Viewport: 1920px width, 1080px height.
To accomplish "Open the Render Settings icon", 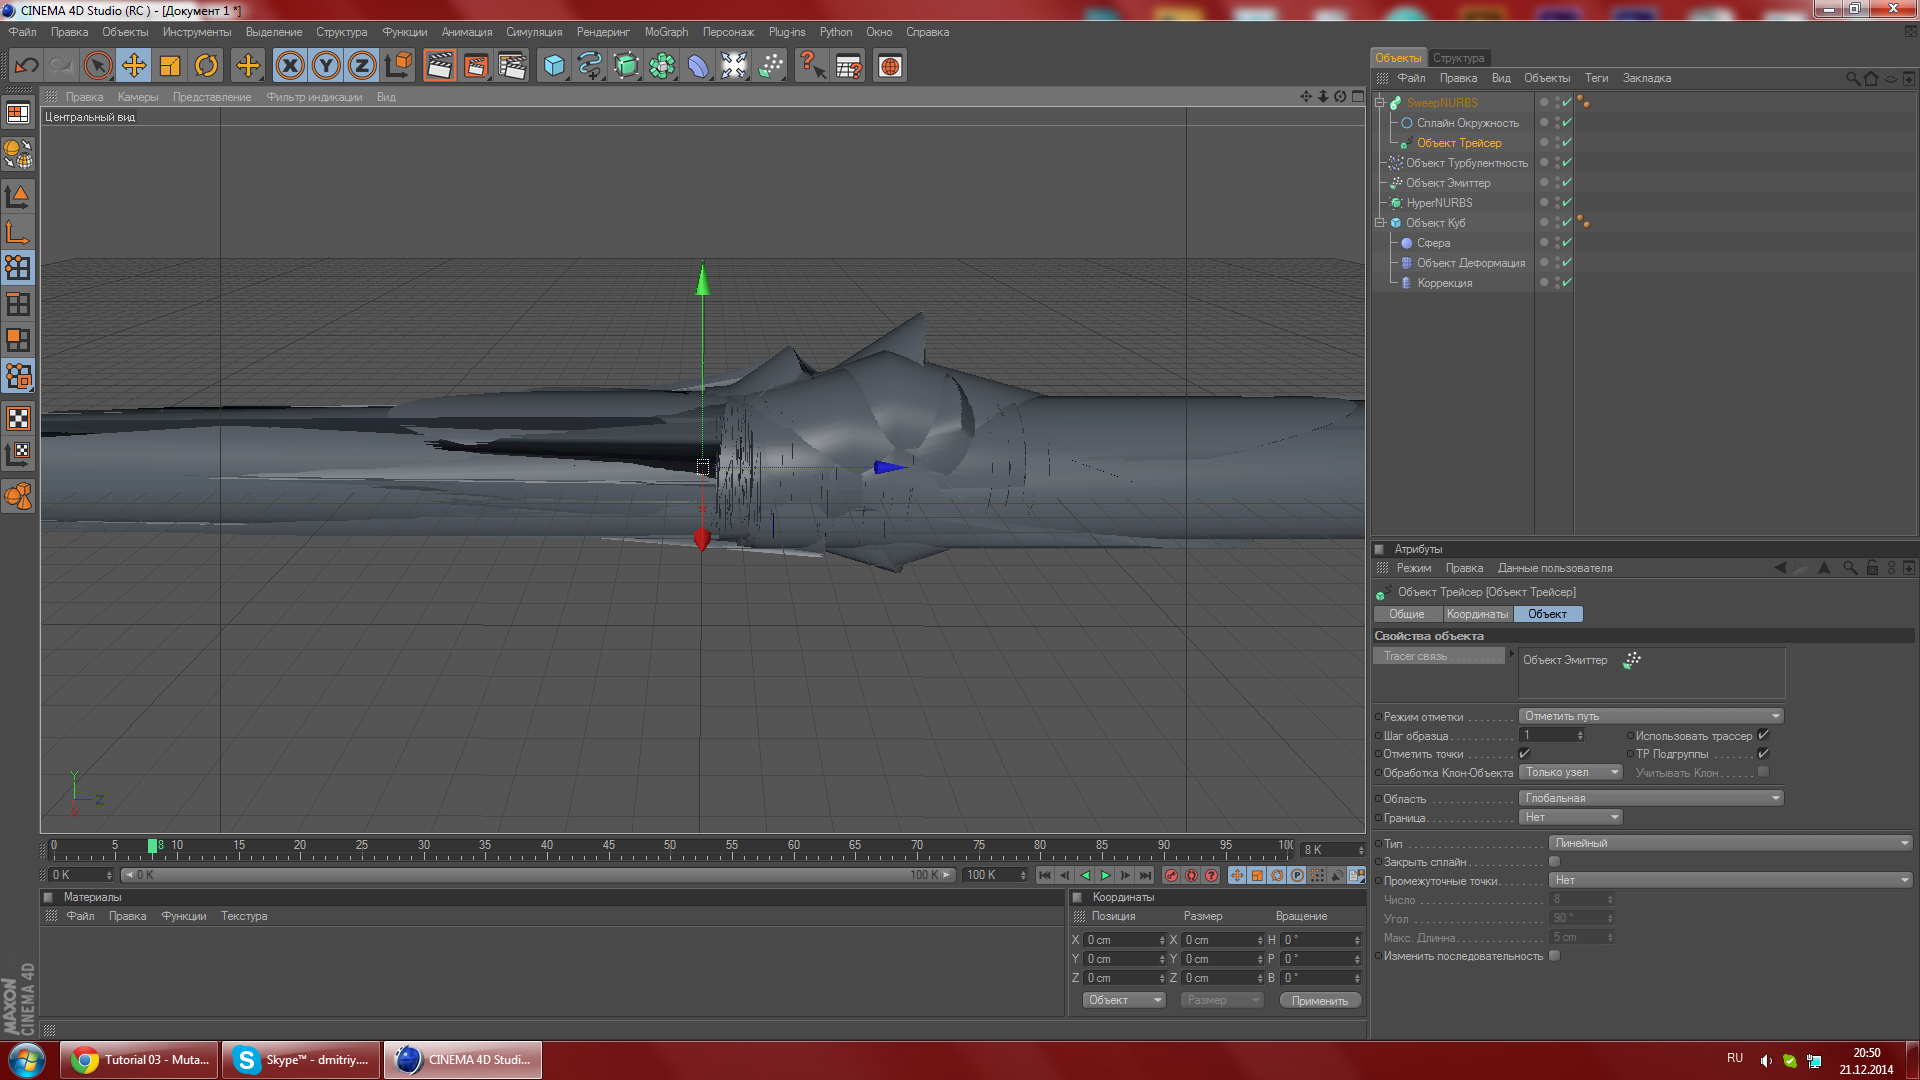I will 512,66.
